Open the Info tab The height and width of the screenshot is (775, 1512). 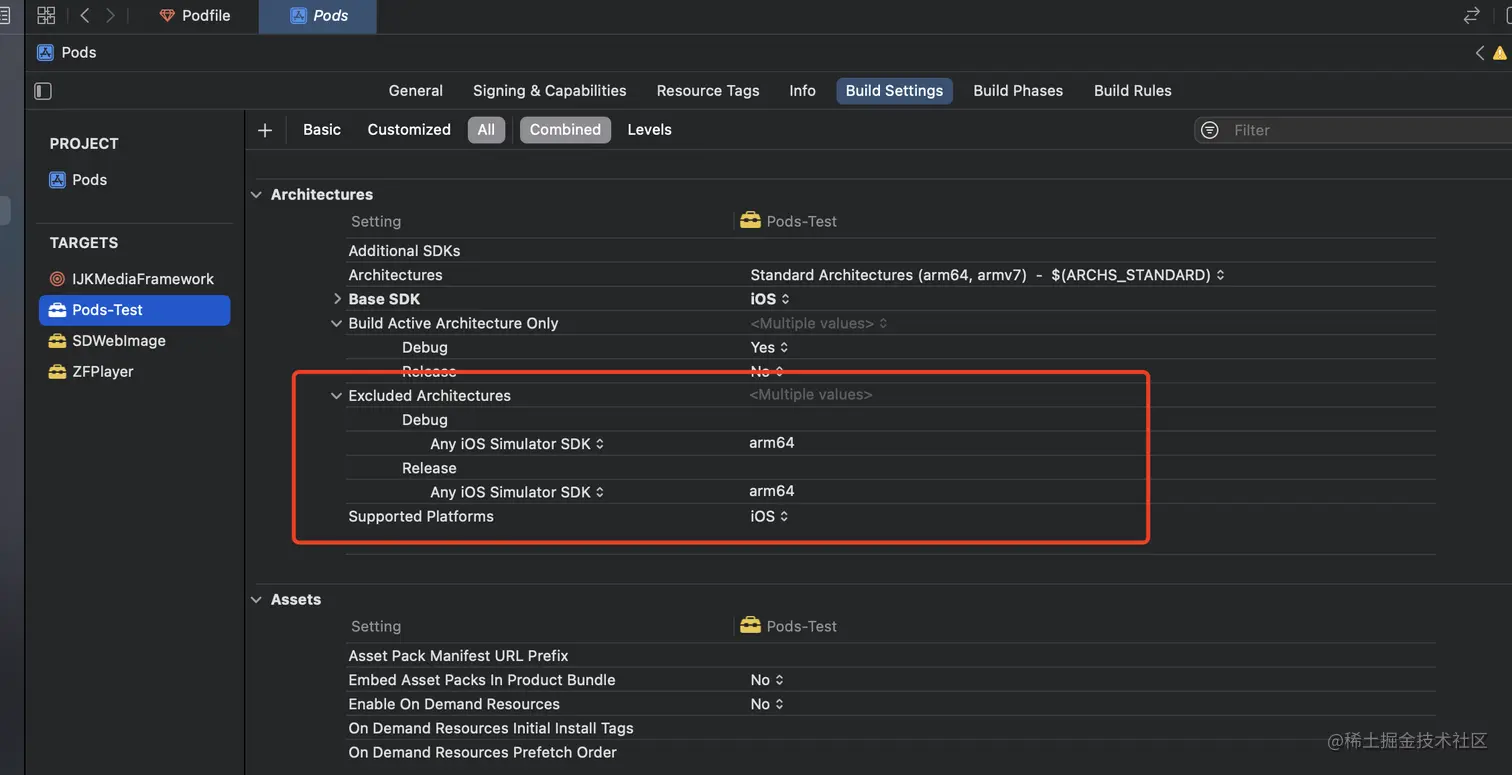point(802,91)
